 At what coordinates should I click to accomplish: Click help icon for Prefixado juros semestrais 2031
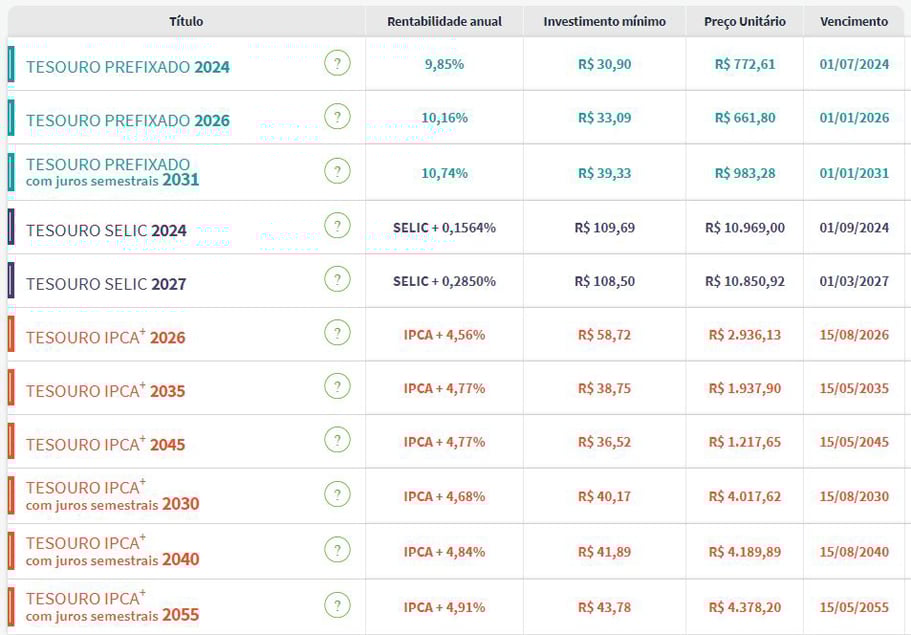pyautogui.click(x=337, y=172)
